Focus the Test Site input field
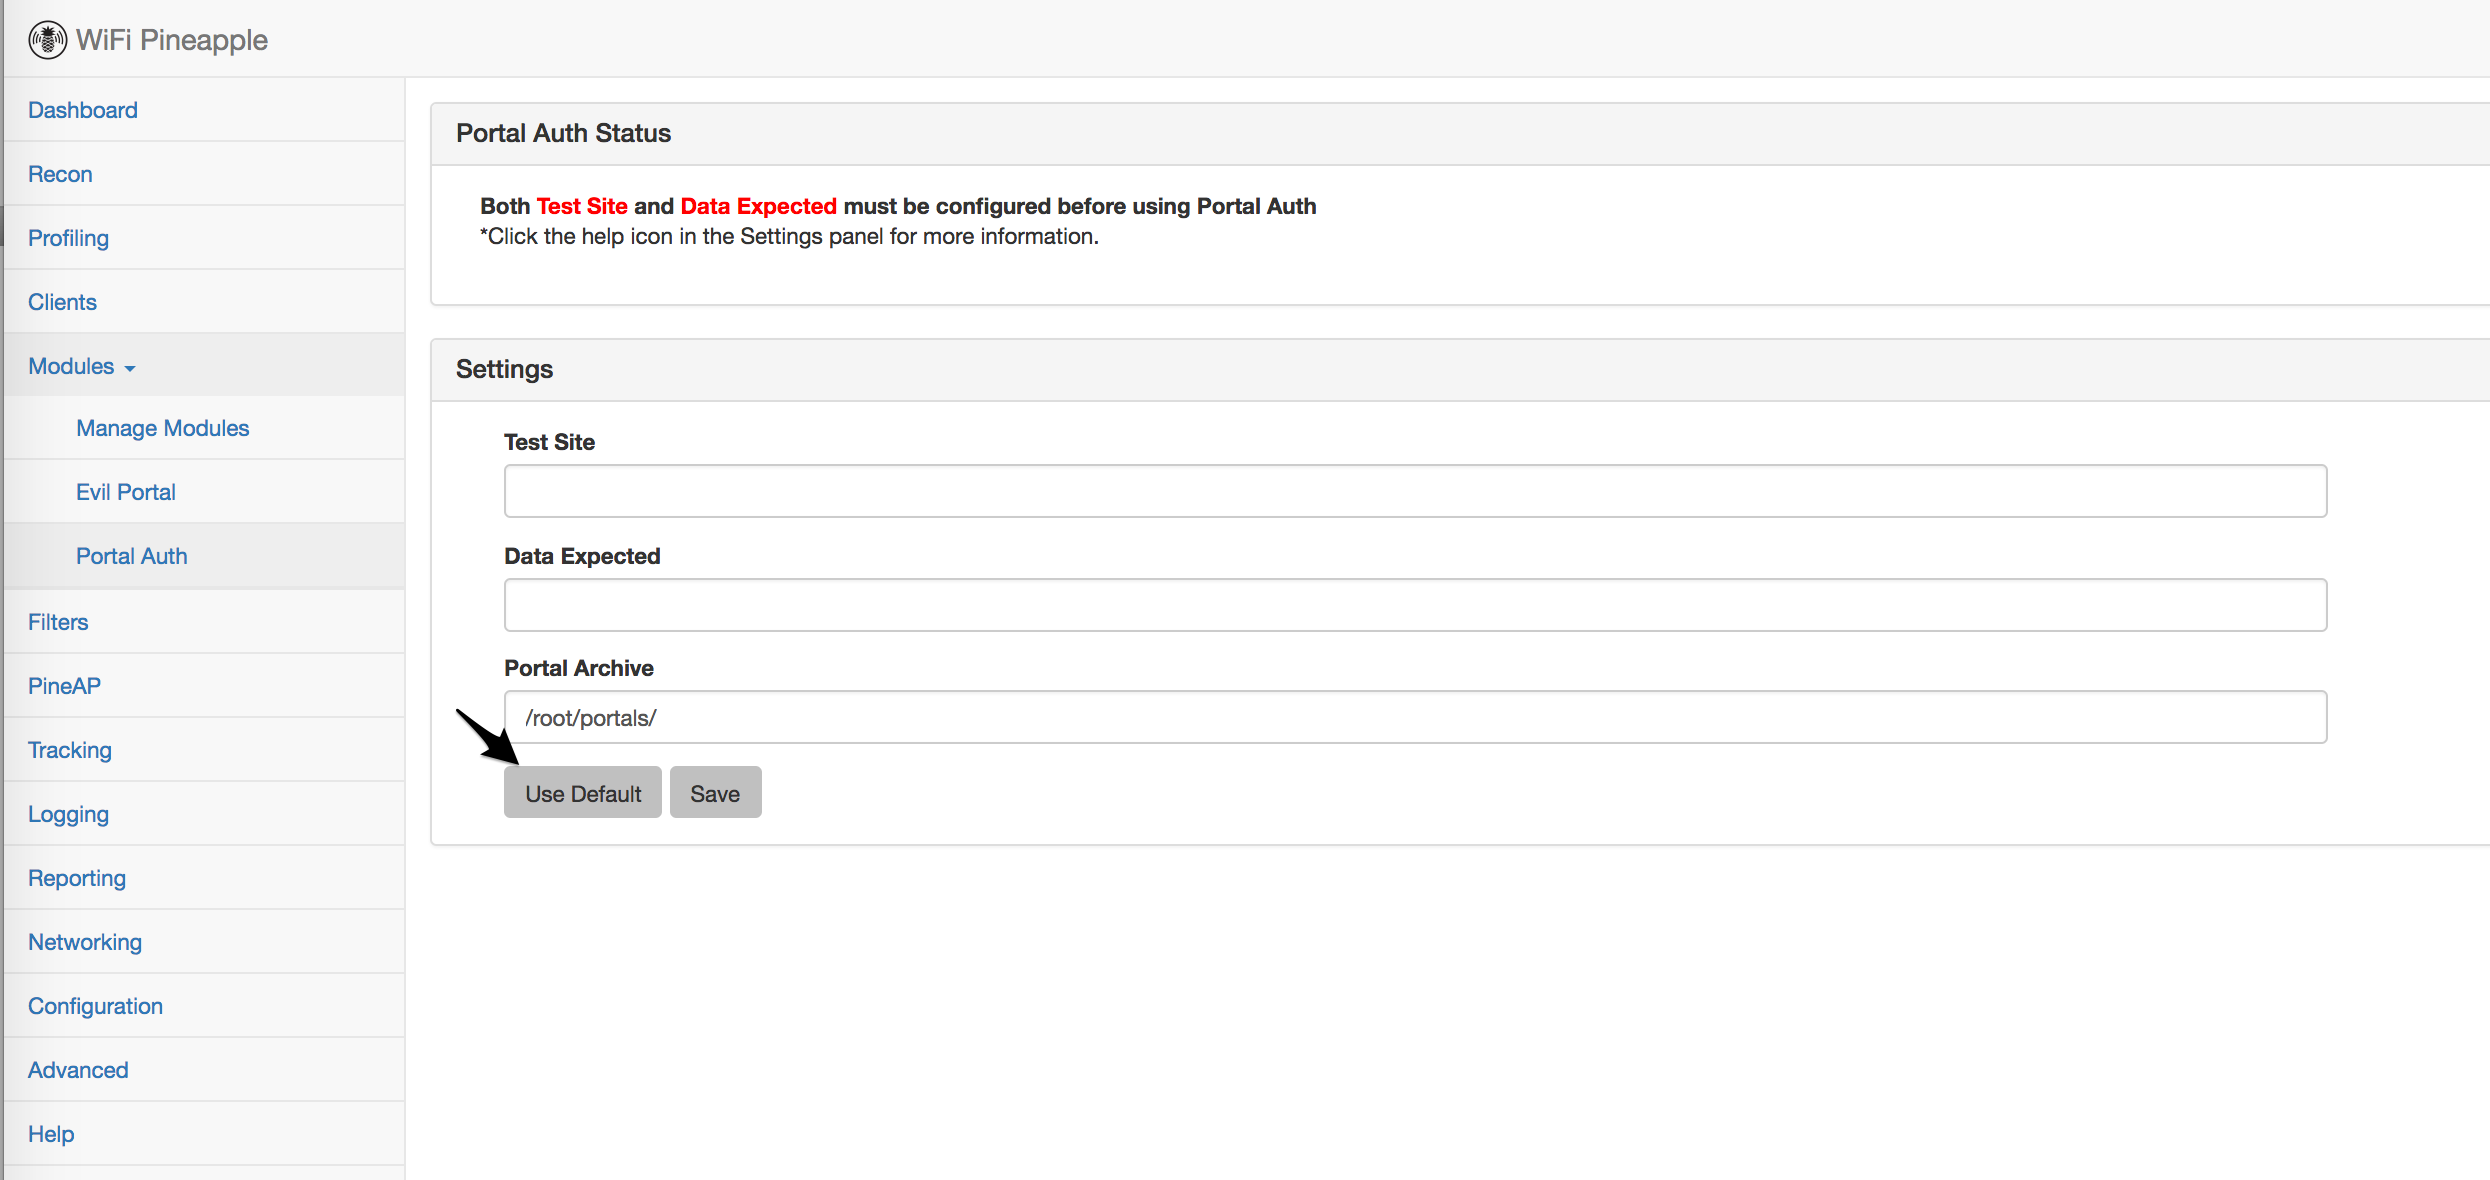 point(1415,491)
